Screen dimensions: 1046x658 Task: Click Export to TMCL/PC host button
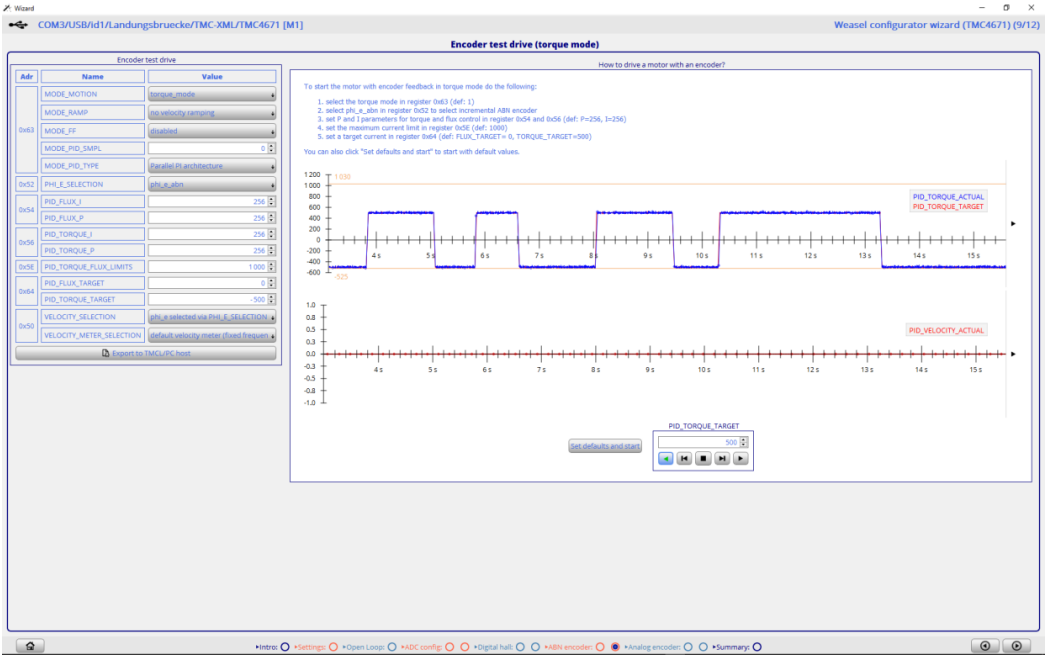[146, 353]
